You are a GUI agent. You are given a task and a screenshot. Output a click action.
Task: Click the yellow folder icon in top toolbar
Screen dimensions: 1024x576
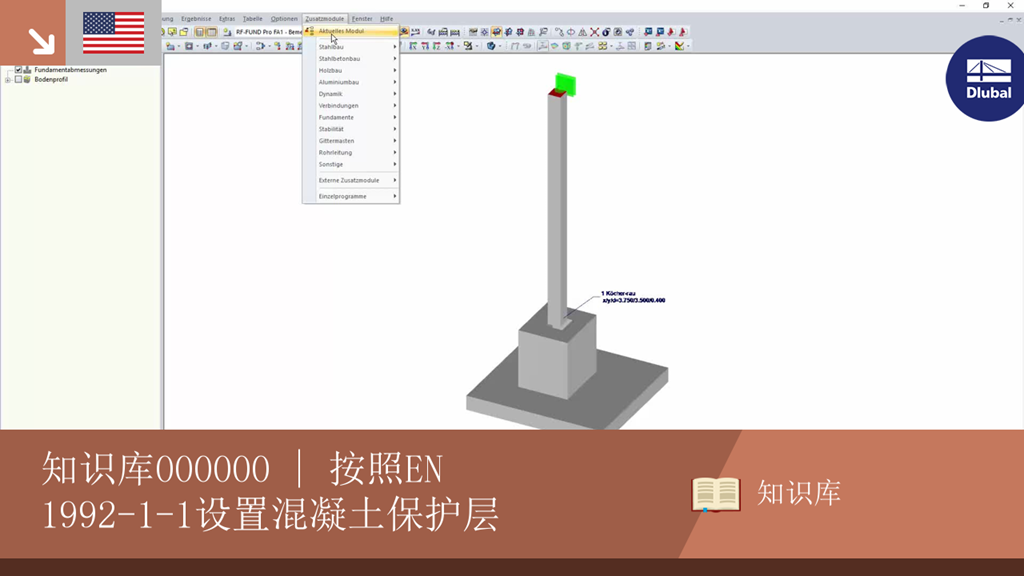(184, 32)
